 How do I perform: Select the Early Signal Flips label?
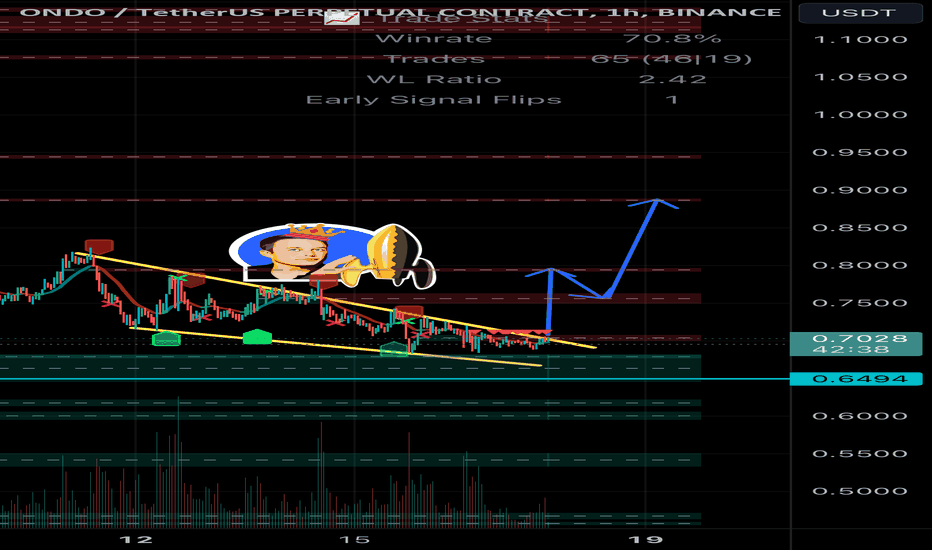434,99
